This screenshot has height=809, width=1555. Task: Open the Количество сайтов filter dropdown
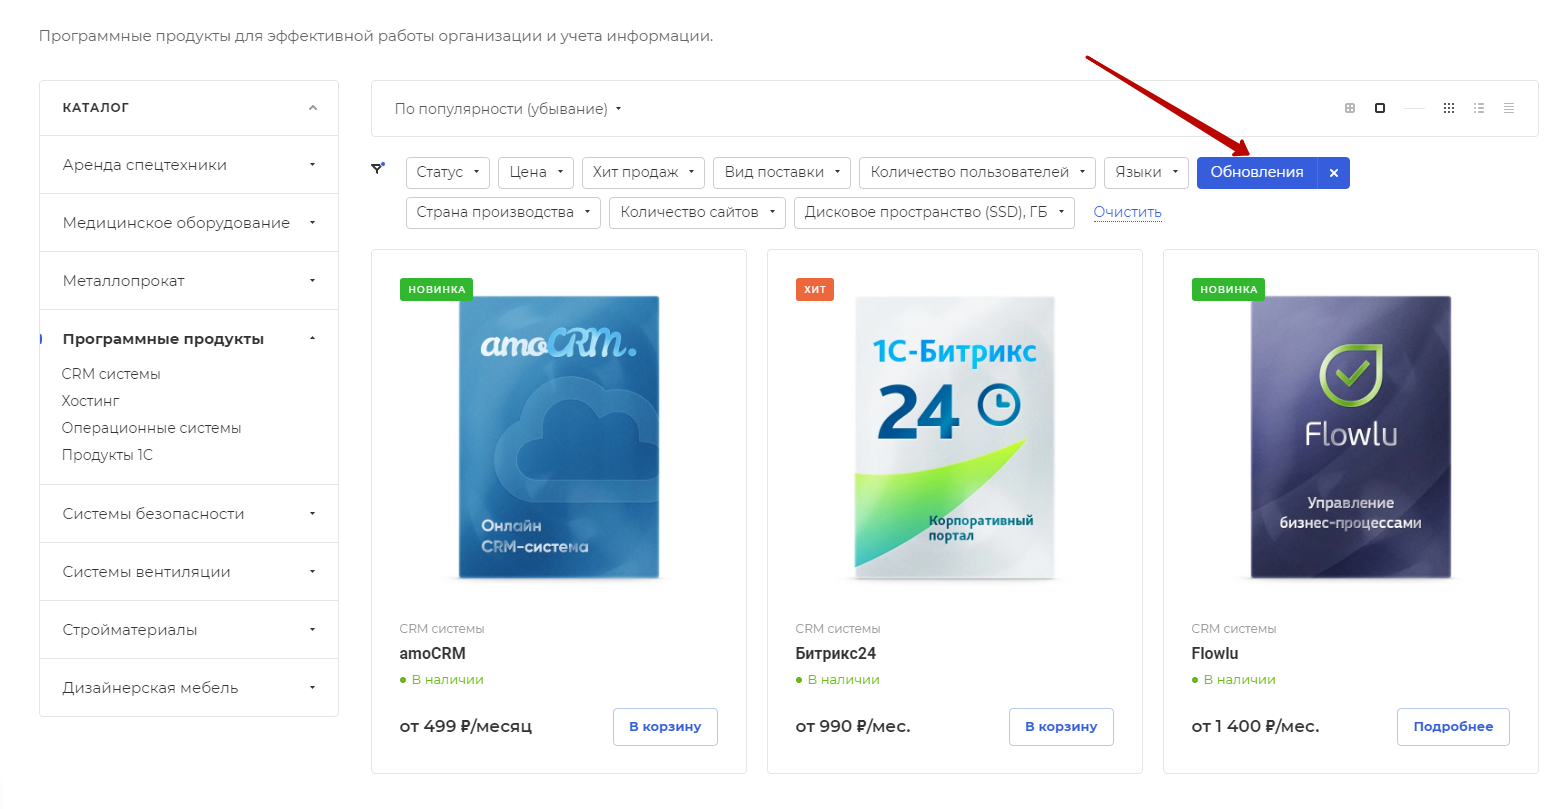697,212
